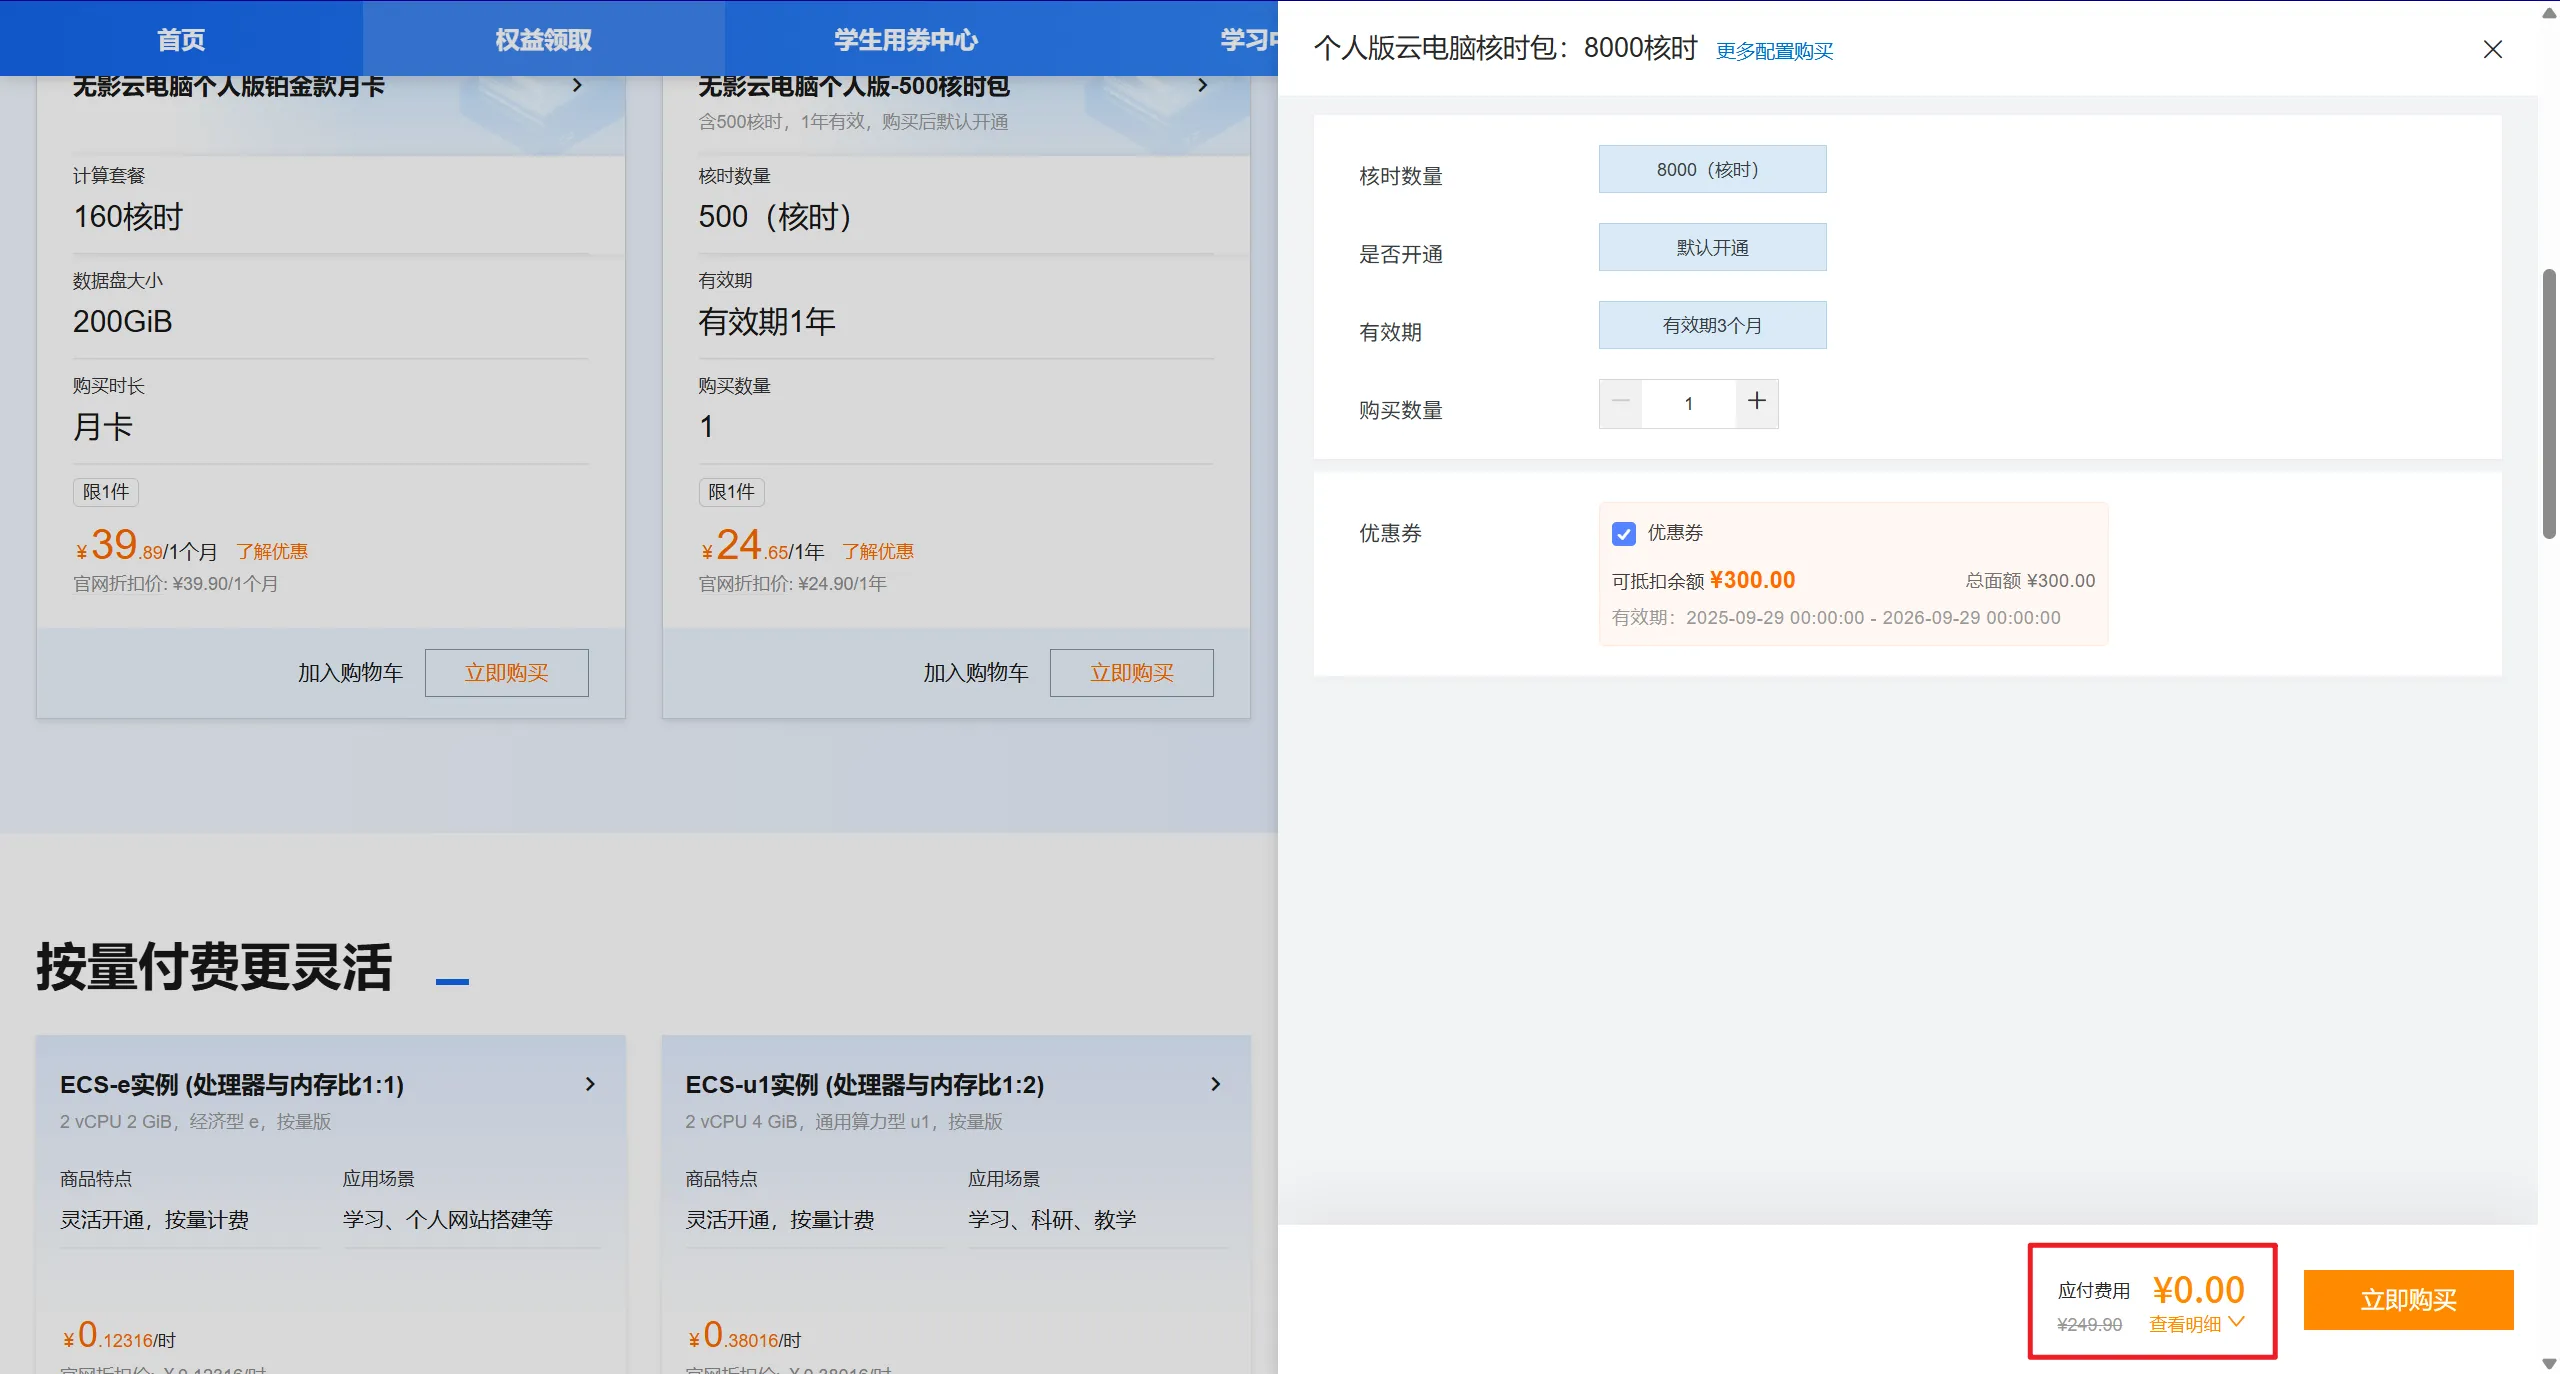Decrease purchase quantity with minus button
Viewport: 2560px width, 1374px height.
1620,402
